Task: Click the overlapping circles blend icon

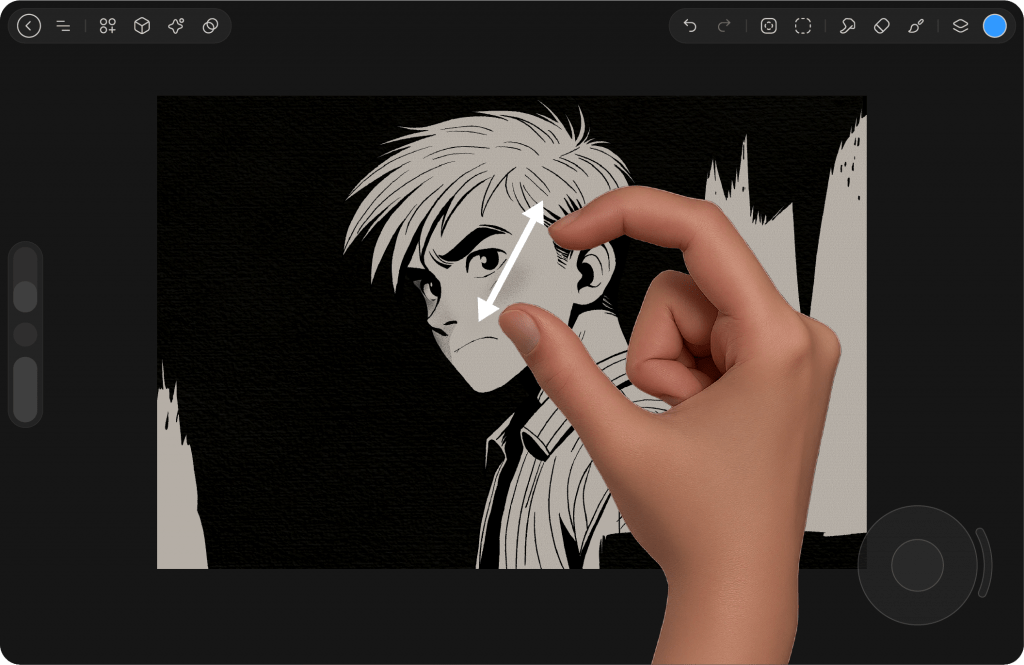Action: pyautogui.click(x=210, y=26)
